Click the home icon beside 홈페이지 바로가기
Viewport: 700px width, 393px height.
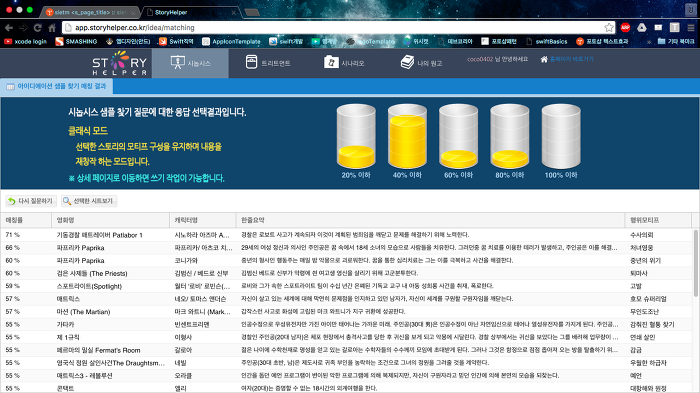click(544, 59)
